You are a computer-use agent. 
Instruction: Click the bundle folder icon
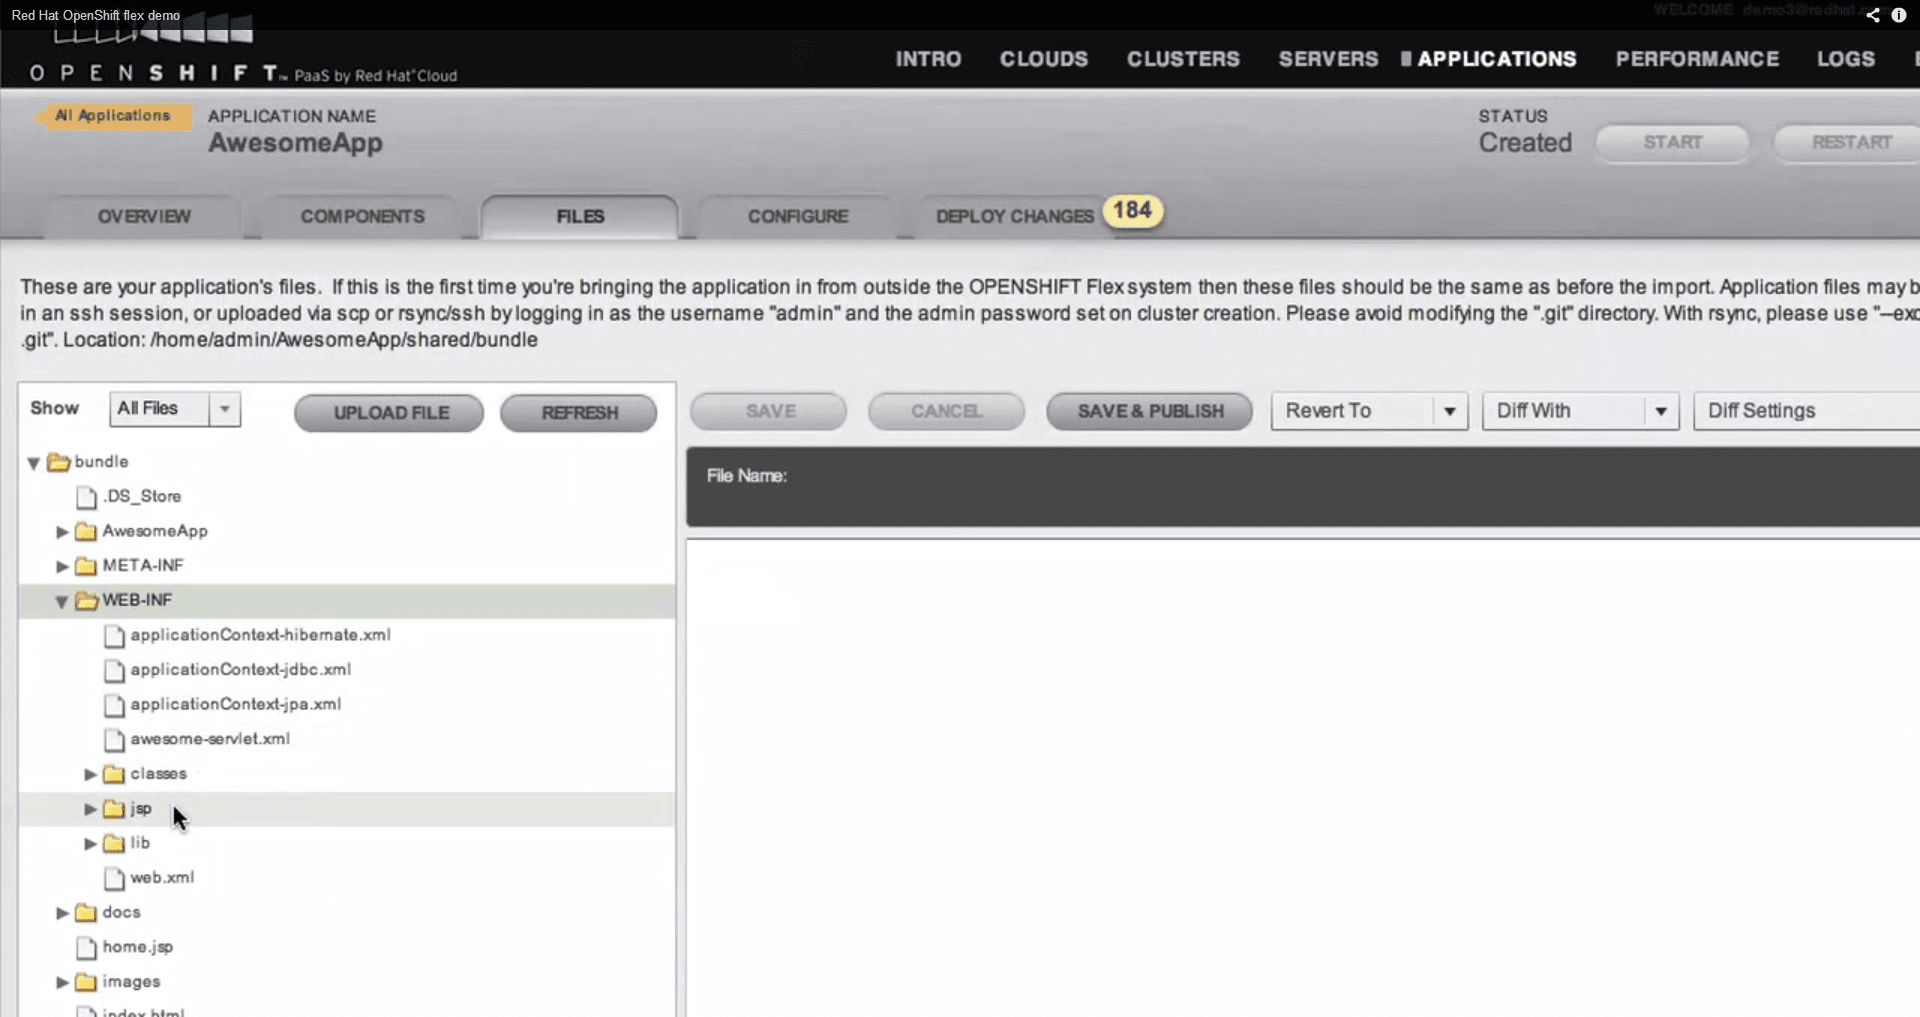[x=59, y=462]
